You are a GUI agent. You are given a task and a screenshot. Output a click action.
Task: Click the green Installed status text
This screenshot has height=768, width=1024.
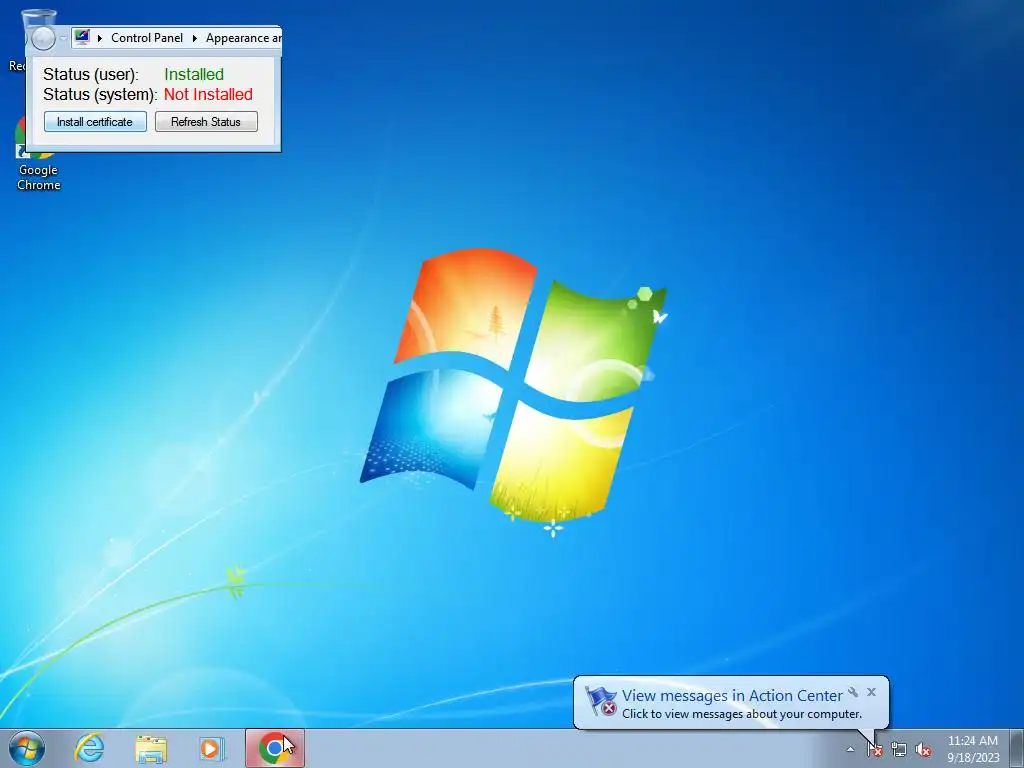pos(194,74)
